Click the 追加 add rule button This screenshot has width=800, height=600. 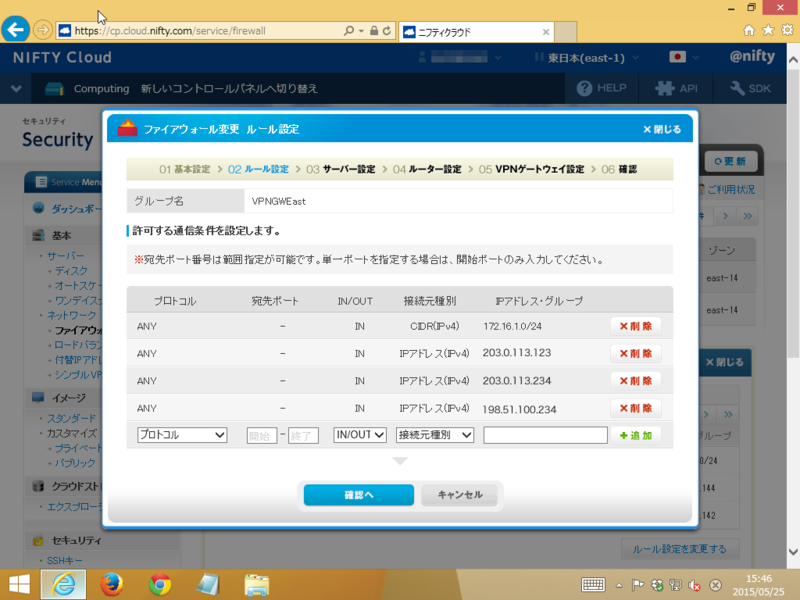coord(635,436)
